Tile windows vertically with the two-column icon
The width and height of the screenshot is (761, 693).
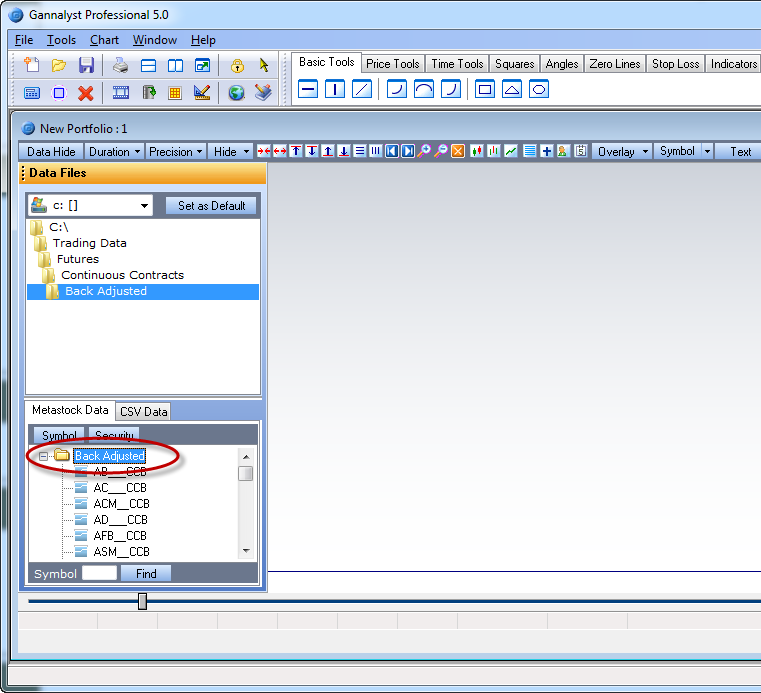(x=175, y=65)
